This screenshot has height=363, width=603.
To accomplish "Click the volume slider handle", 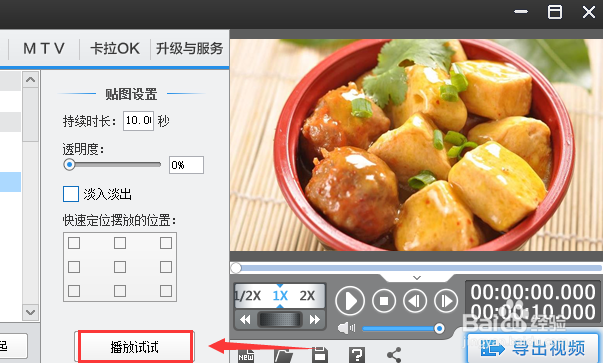I will click(439, 328).
